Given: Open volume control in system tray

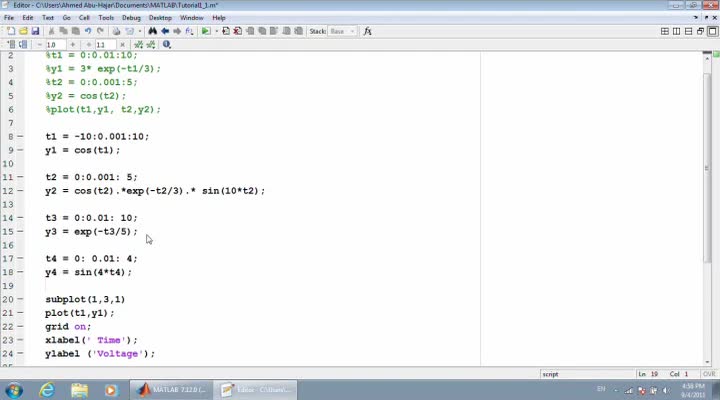Looking at the screenshot, I should click(x=666, y=391).
